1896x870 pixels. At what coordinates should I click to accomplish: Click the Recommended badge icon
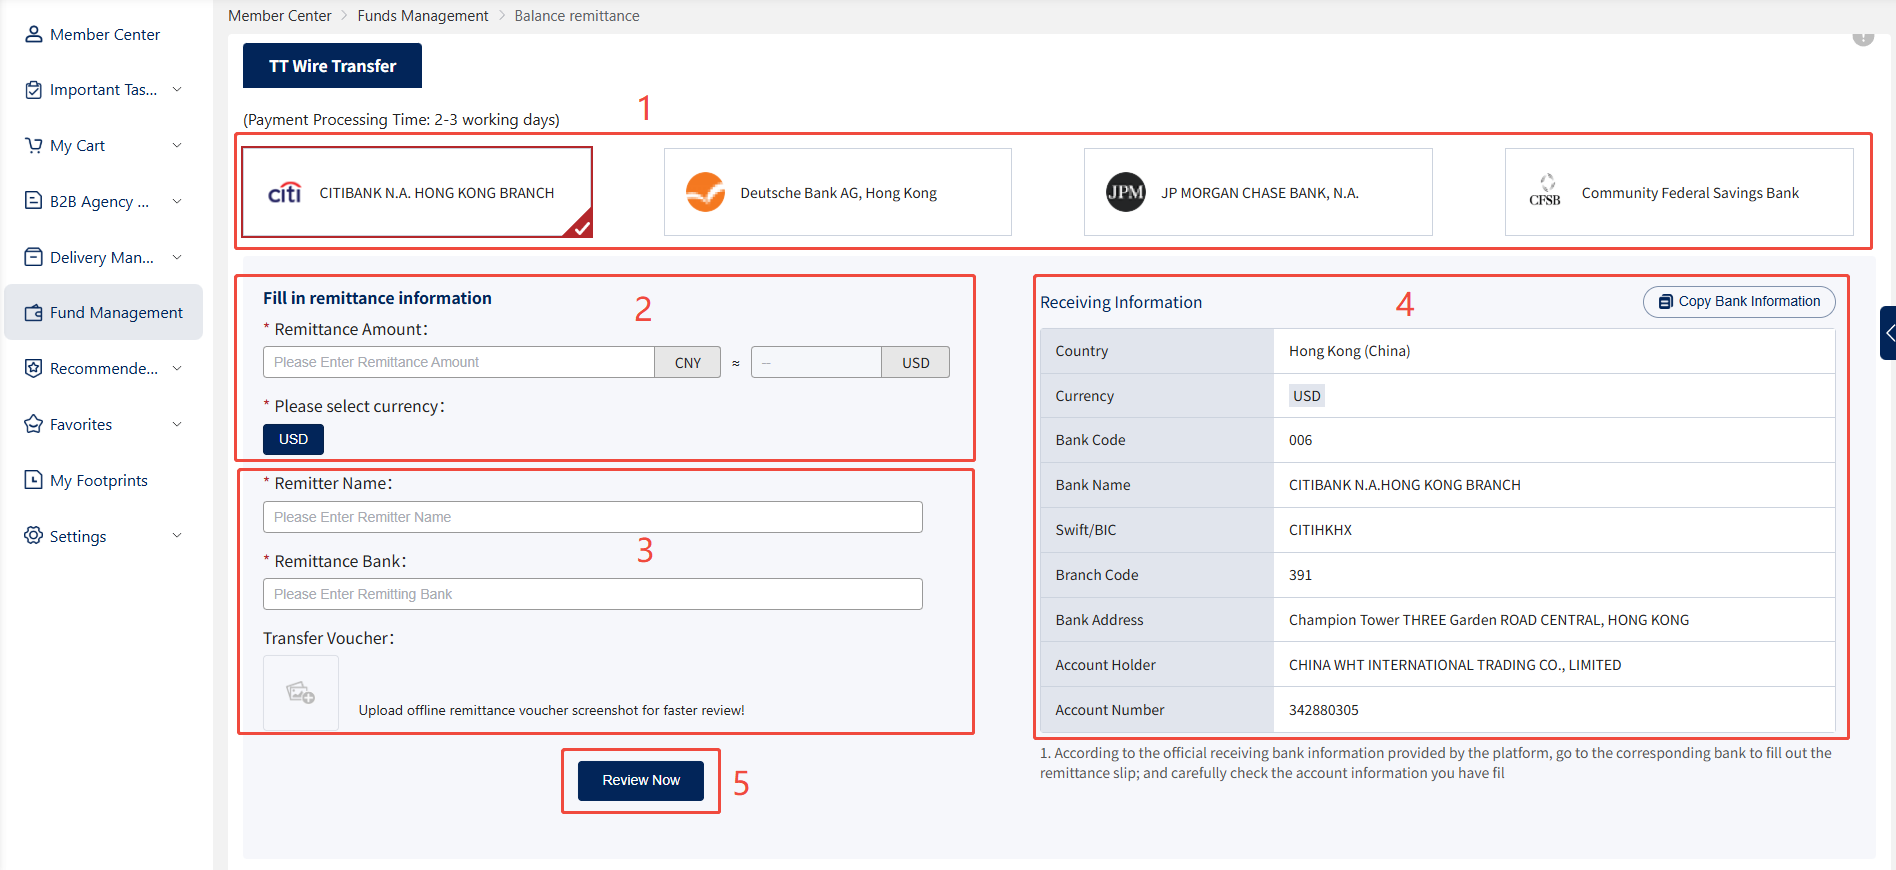click(34, 368)
